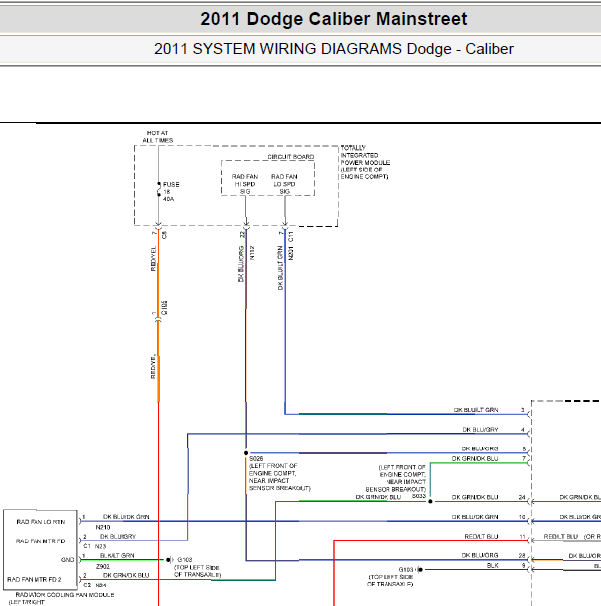Select the "N210" circuit label

tap(103, 527)
